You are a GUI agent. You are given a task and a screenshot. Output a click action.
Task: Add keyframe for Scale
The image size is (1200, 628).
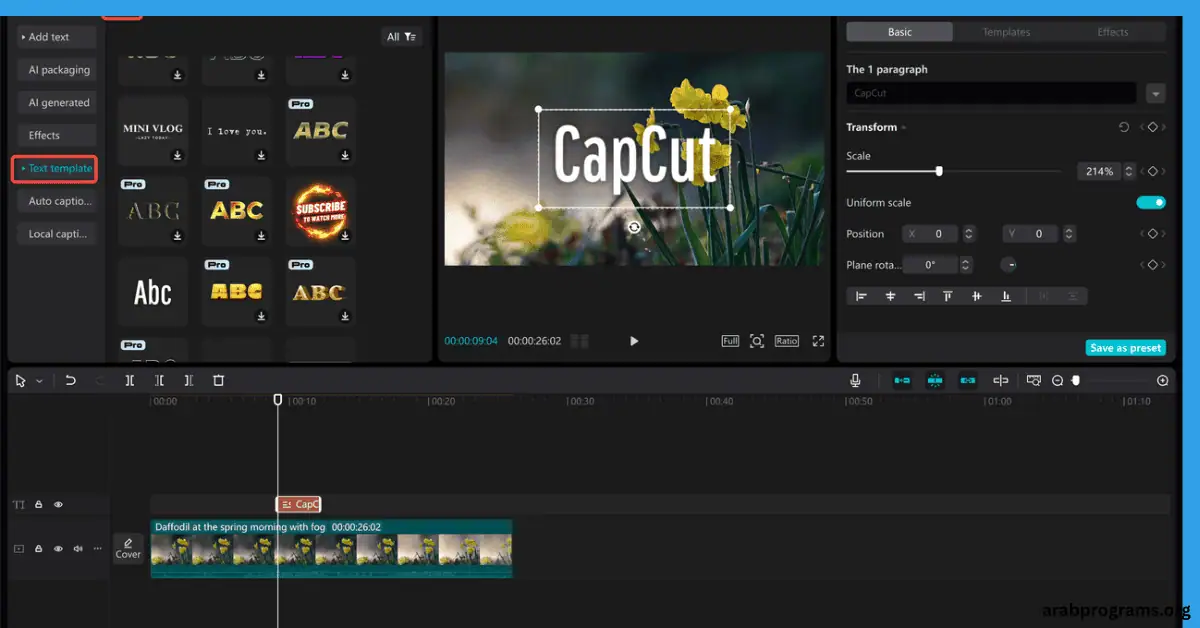[x=1152, y=172]
